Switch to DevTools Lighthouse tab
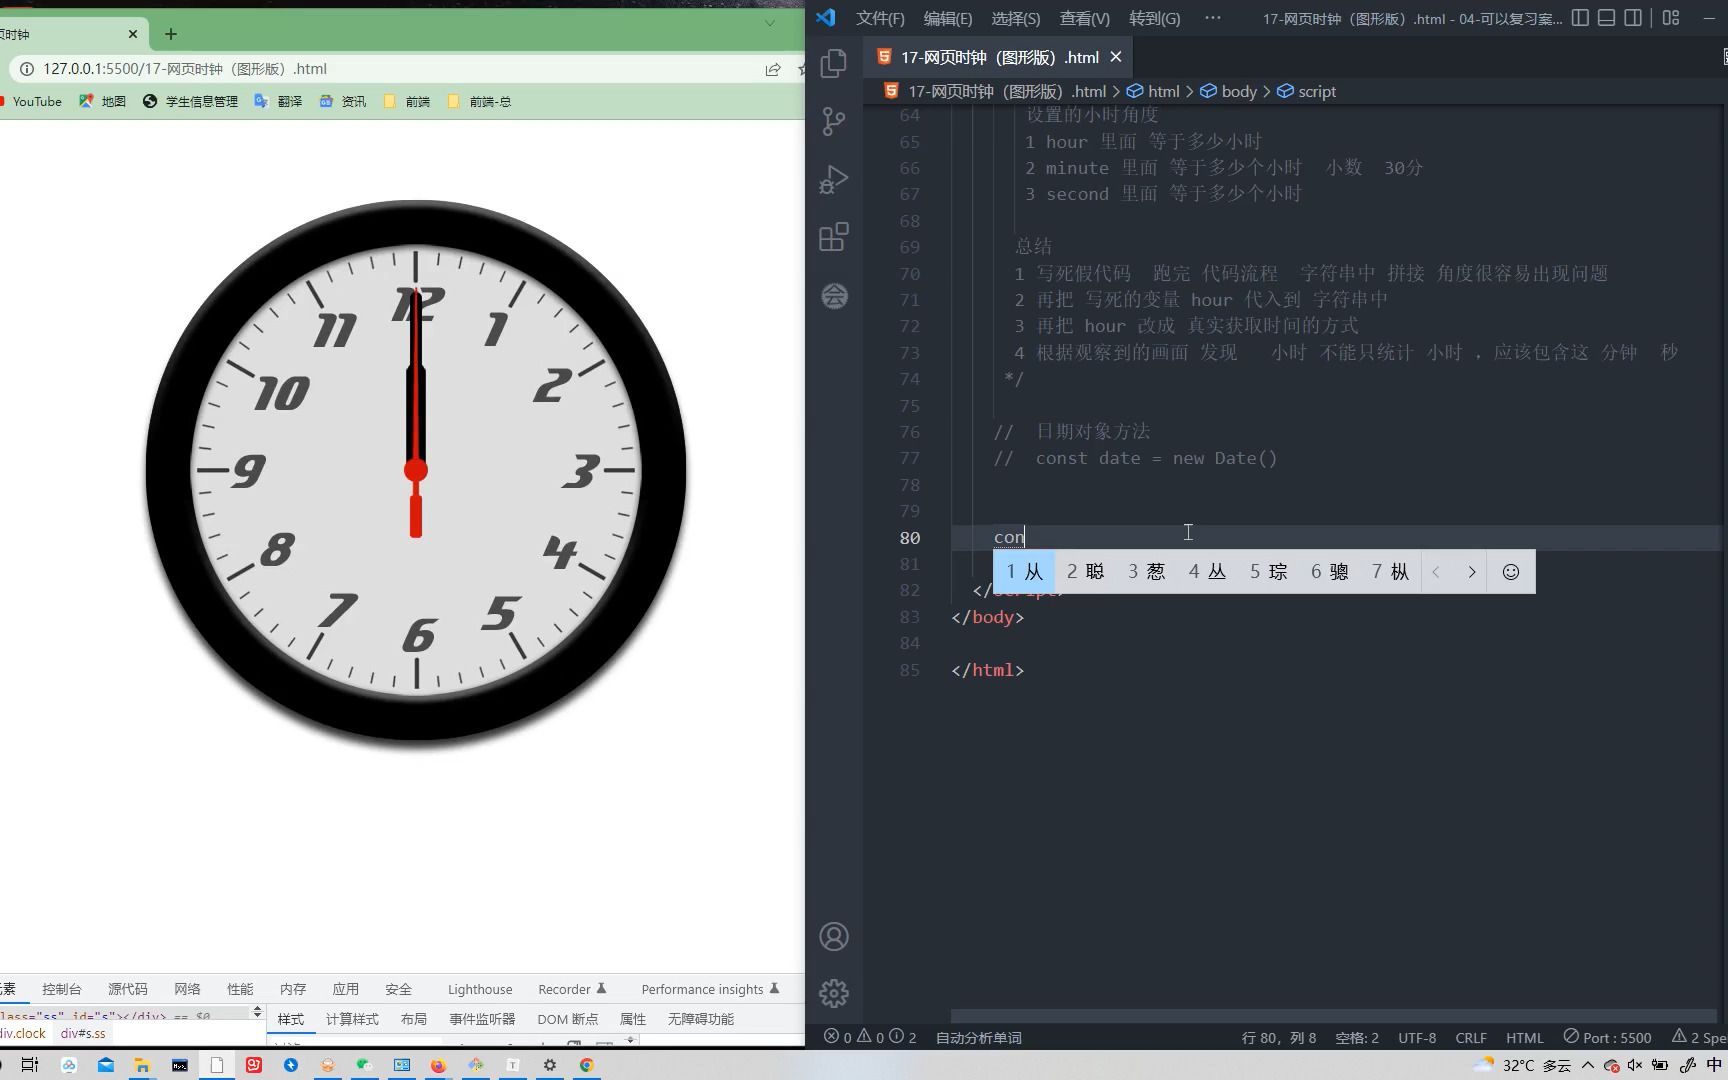1728x1080 pixels. [480, 989]
